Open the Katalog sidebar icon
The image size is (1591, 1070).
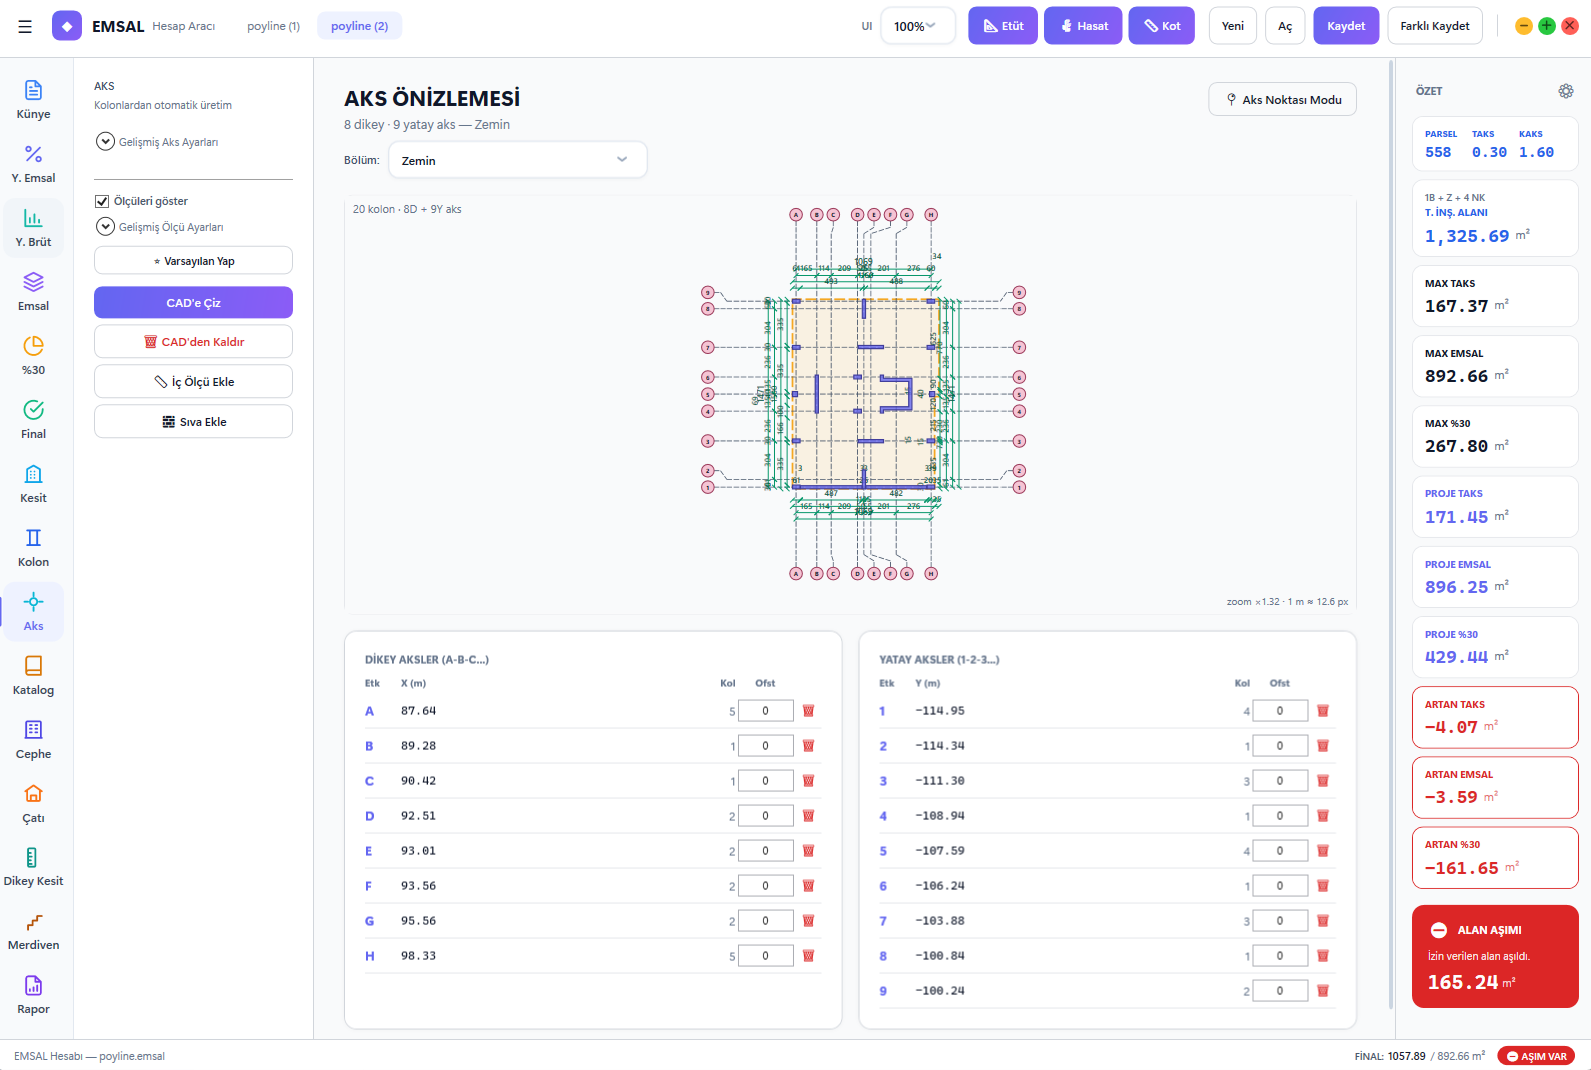tap(33, 676)
